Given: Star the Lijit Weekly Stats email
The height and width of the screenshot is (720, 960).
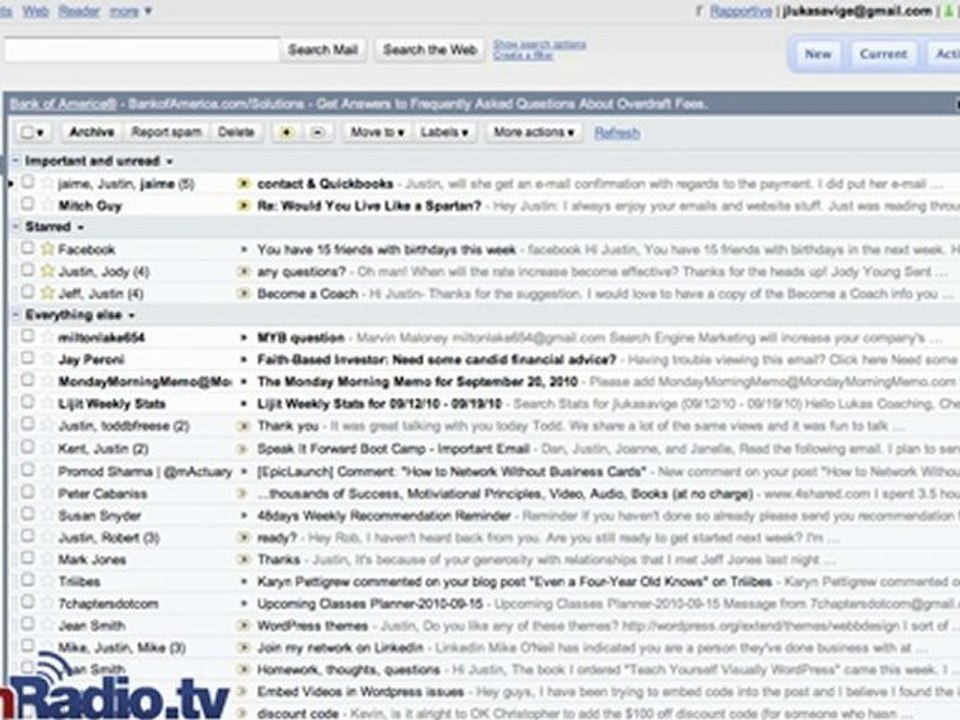Looking at the screenshot, I should [47, 403].
